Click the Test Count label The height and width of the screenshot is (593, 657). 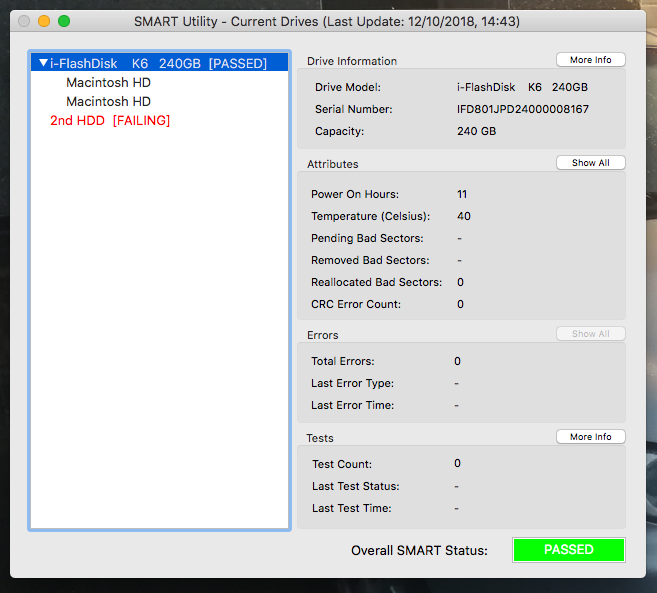(x=342, y=464)
